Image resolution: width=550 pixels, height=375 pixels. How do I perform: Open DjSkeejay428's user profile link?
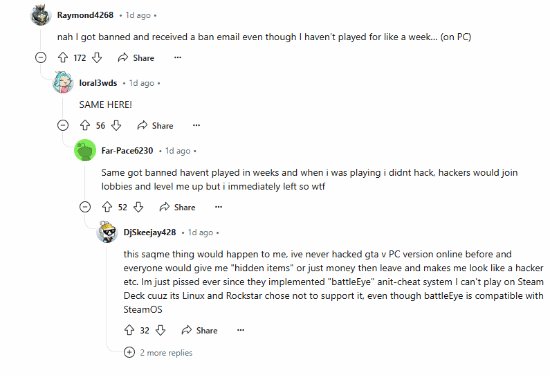(x=150, y=232)
